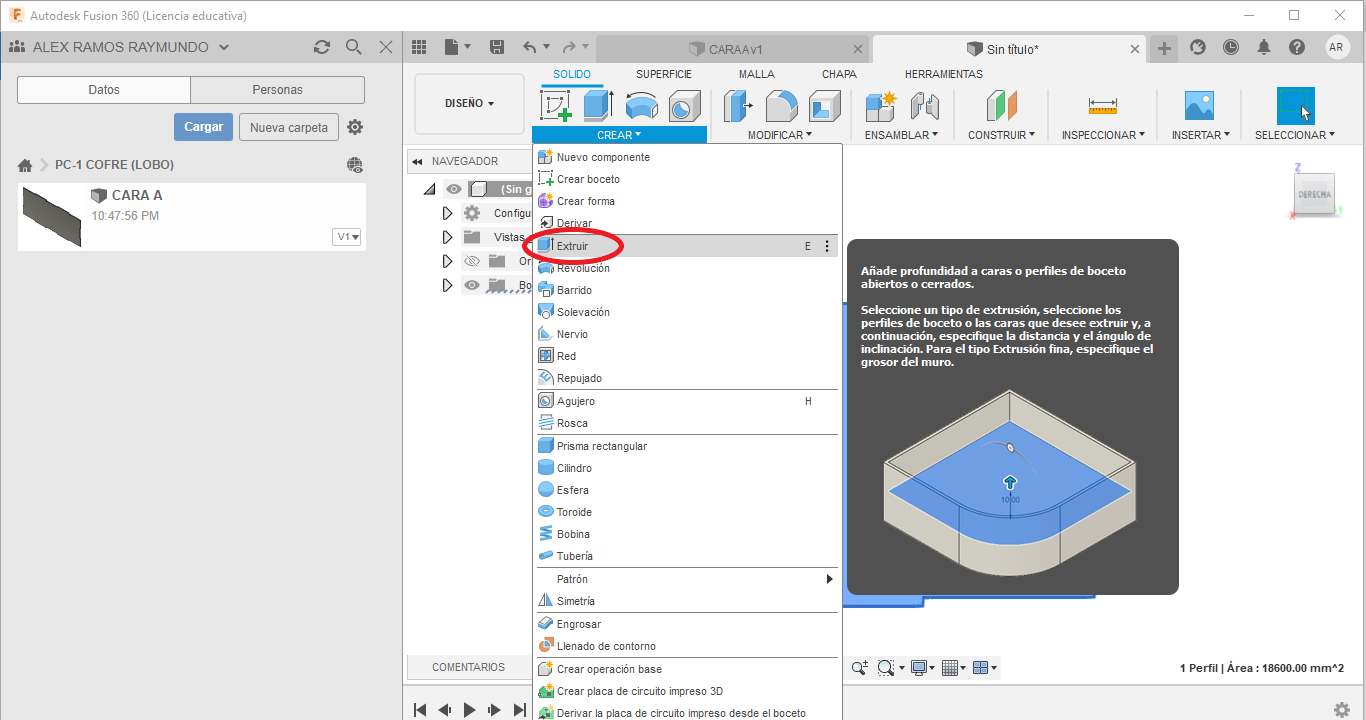
Task: Choose Agujero from the Crear menu
Action: tap(685, 401)
